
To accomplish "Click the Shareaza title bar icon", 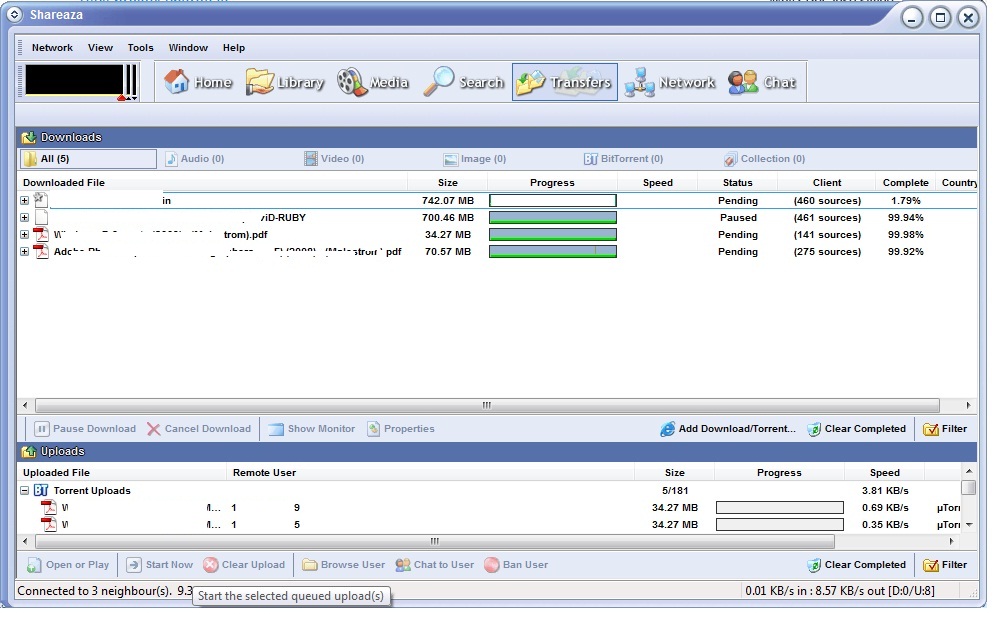I will (14, 15).
